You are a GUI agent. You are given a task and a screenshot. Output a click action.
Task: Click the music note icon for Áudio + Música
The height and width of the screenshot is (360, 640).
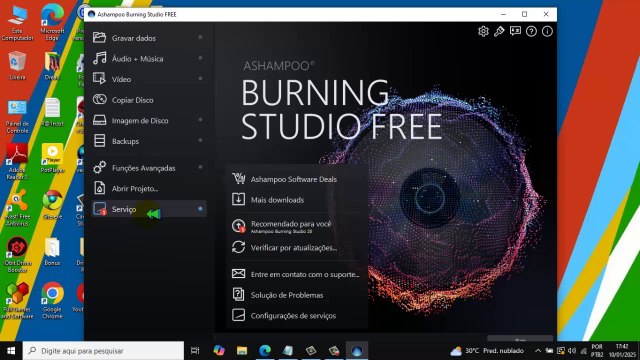point(99,58)
